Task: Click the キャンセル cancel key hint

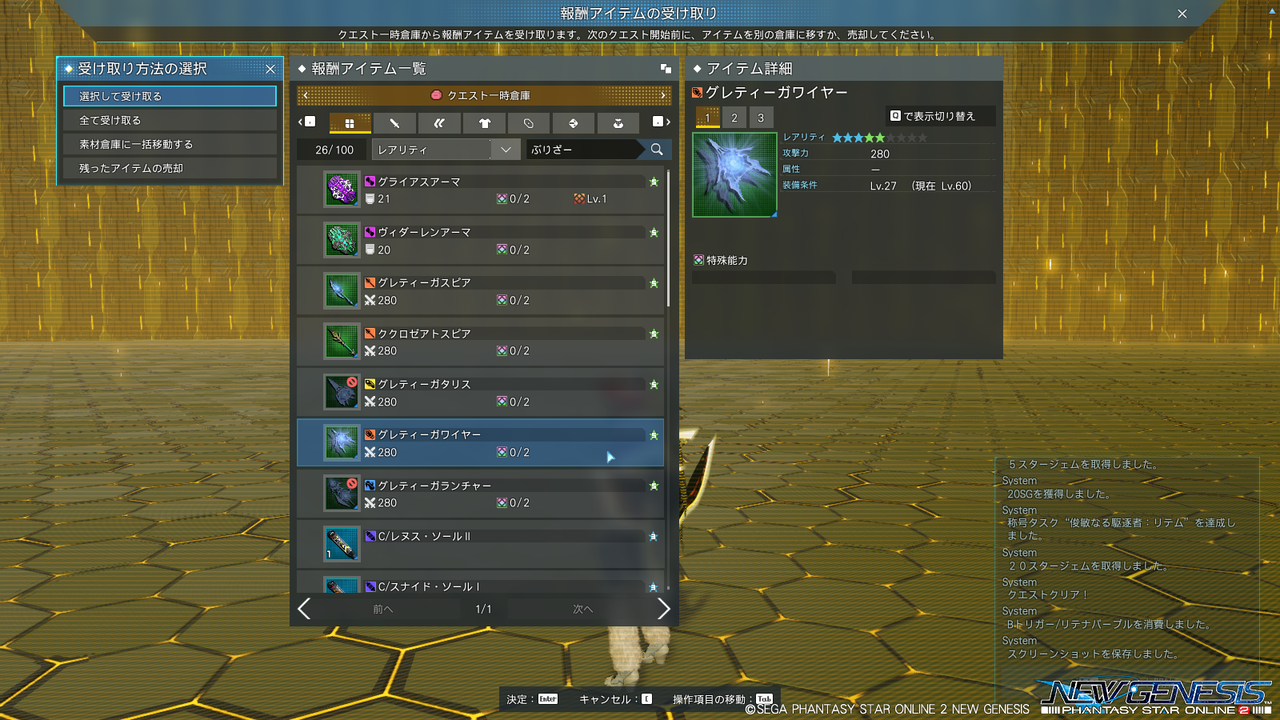Action: coord(616,698)
